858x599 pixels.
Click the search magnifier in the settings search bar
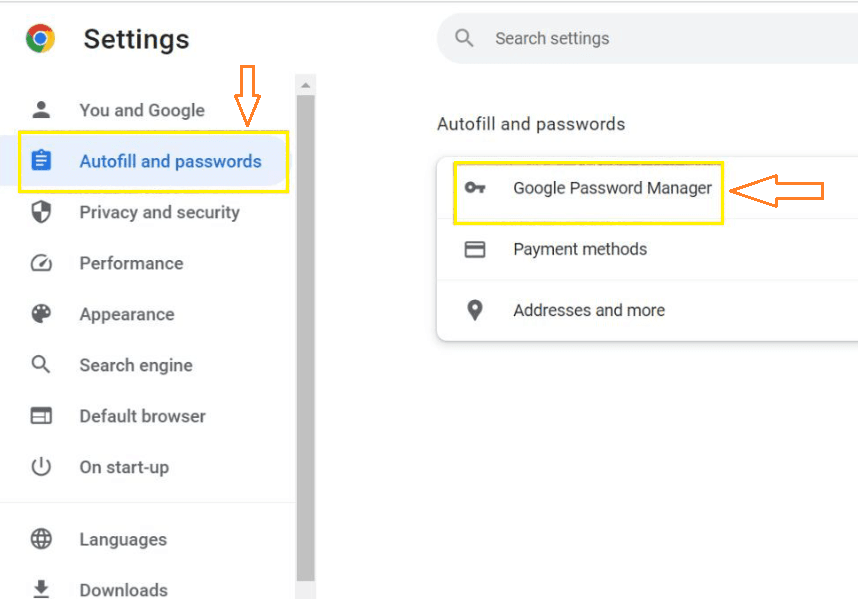coord(464,38)
